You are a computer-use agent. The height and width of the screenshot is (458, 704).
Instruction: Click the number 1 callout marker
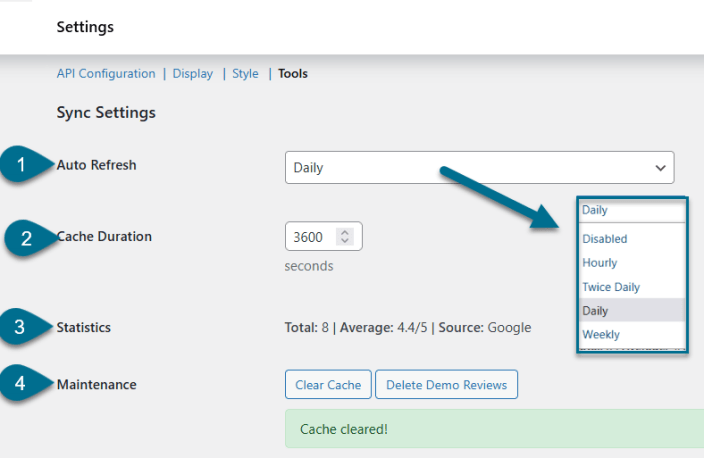pyautogui.click(x=21, y=166)
